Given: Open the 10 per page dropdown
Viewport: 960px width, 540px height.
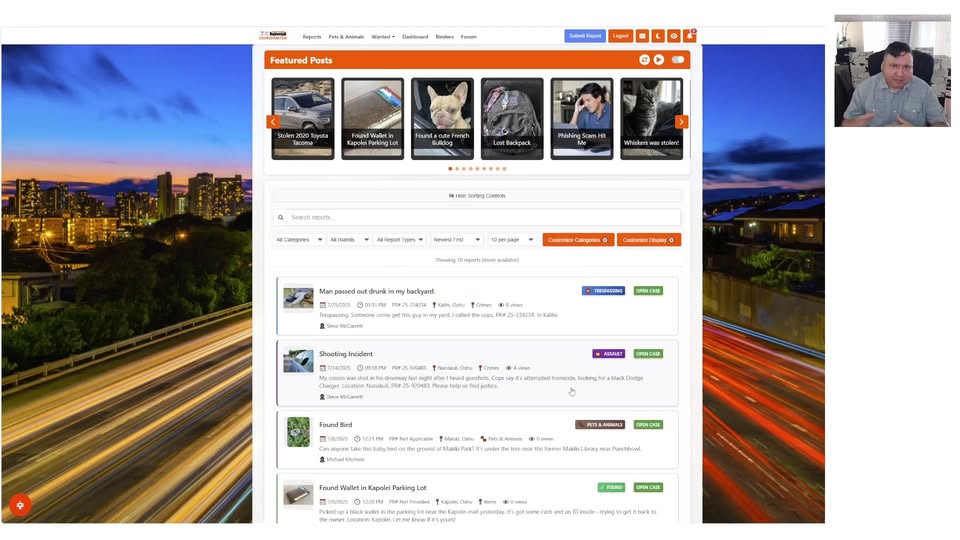Looking at the screenshot, I should pyautogui.click(x=511, y=240).
